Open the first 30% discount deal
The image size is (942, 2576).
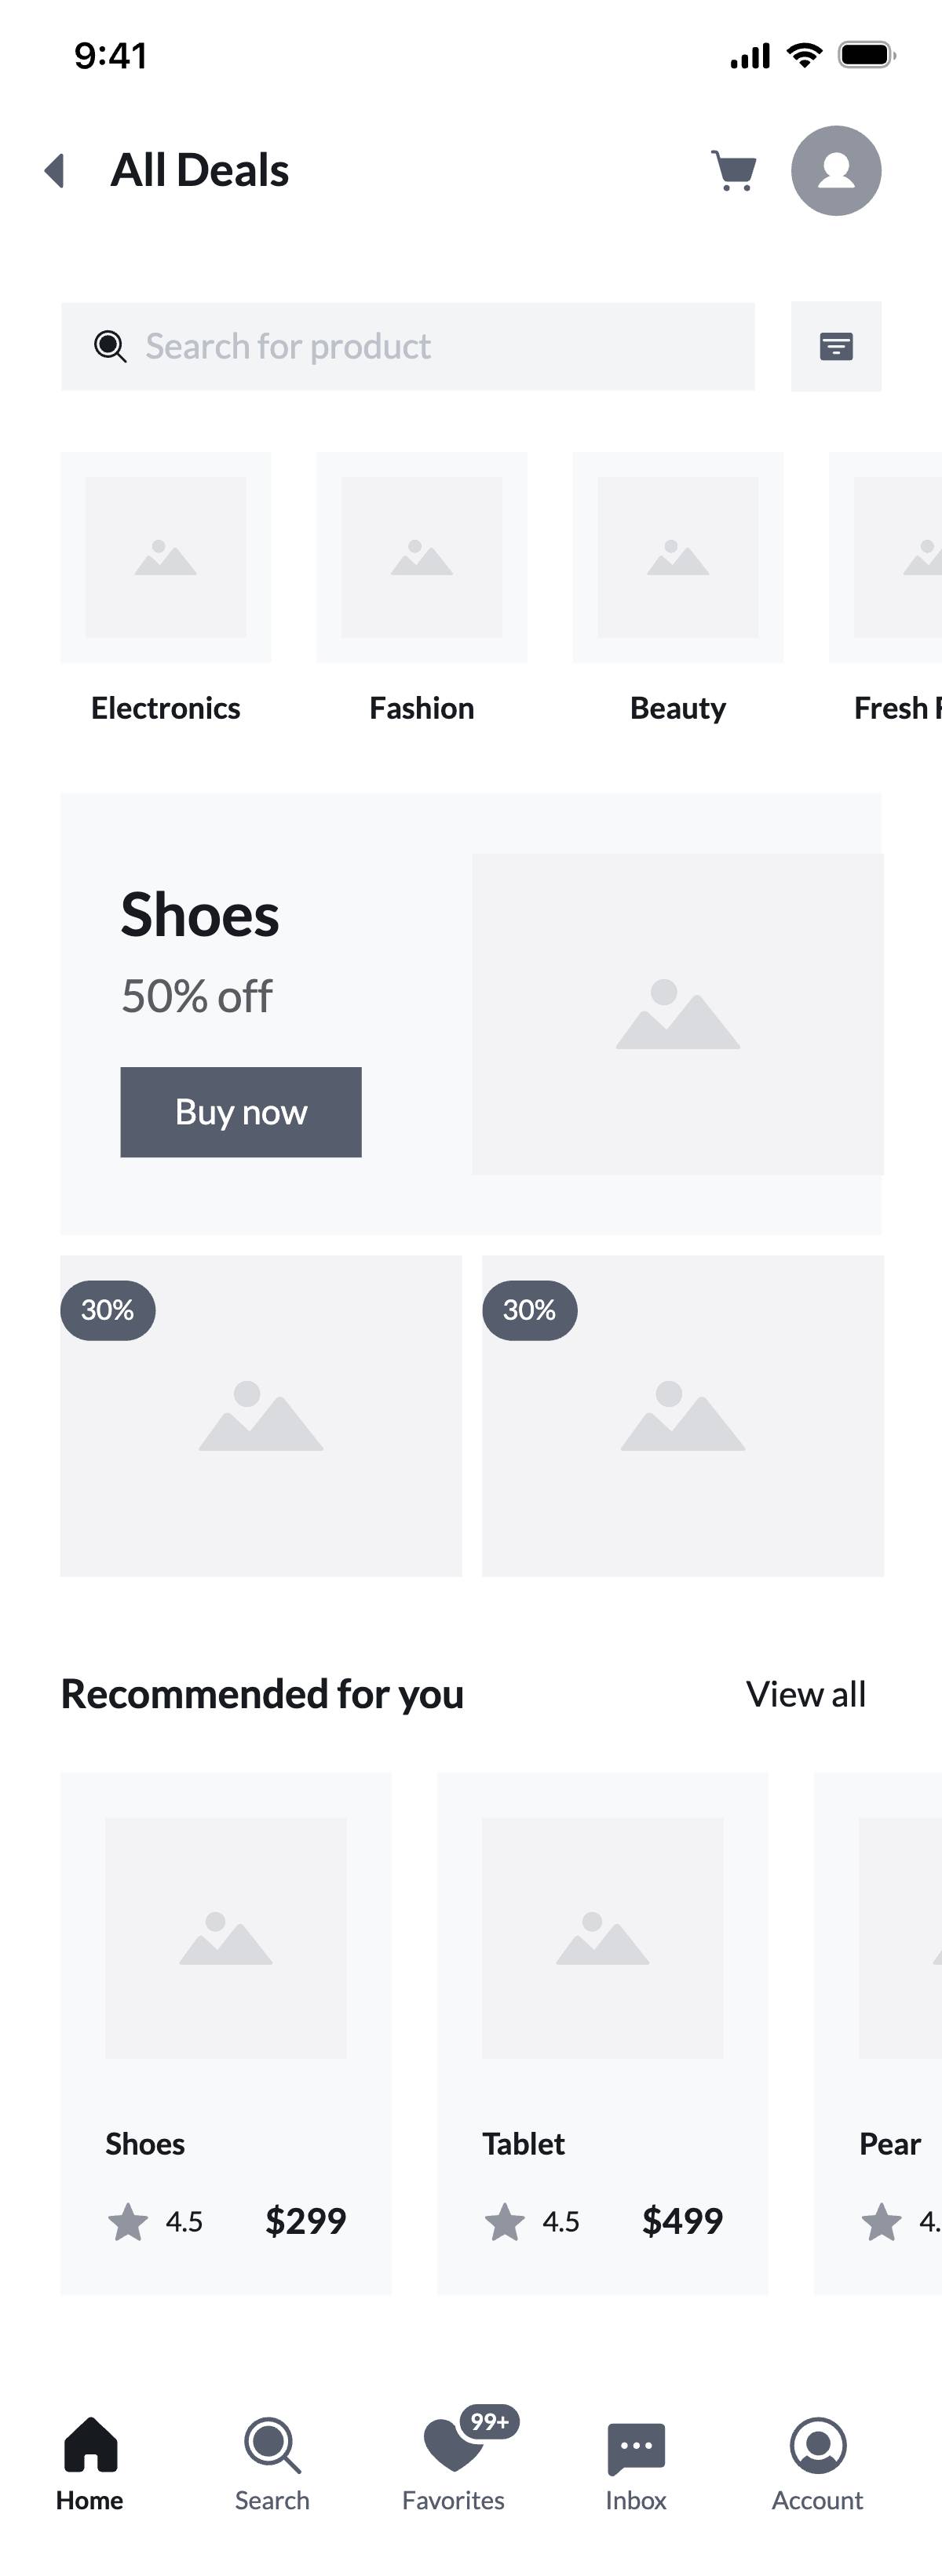pos(261,1416)
